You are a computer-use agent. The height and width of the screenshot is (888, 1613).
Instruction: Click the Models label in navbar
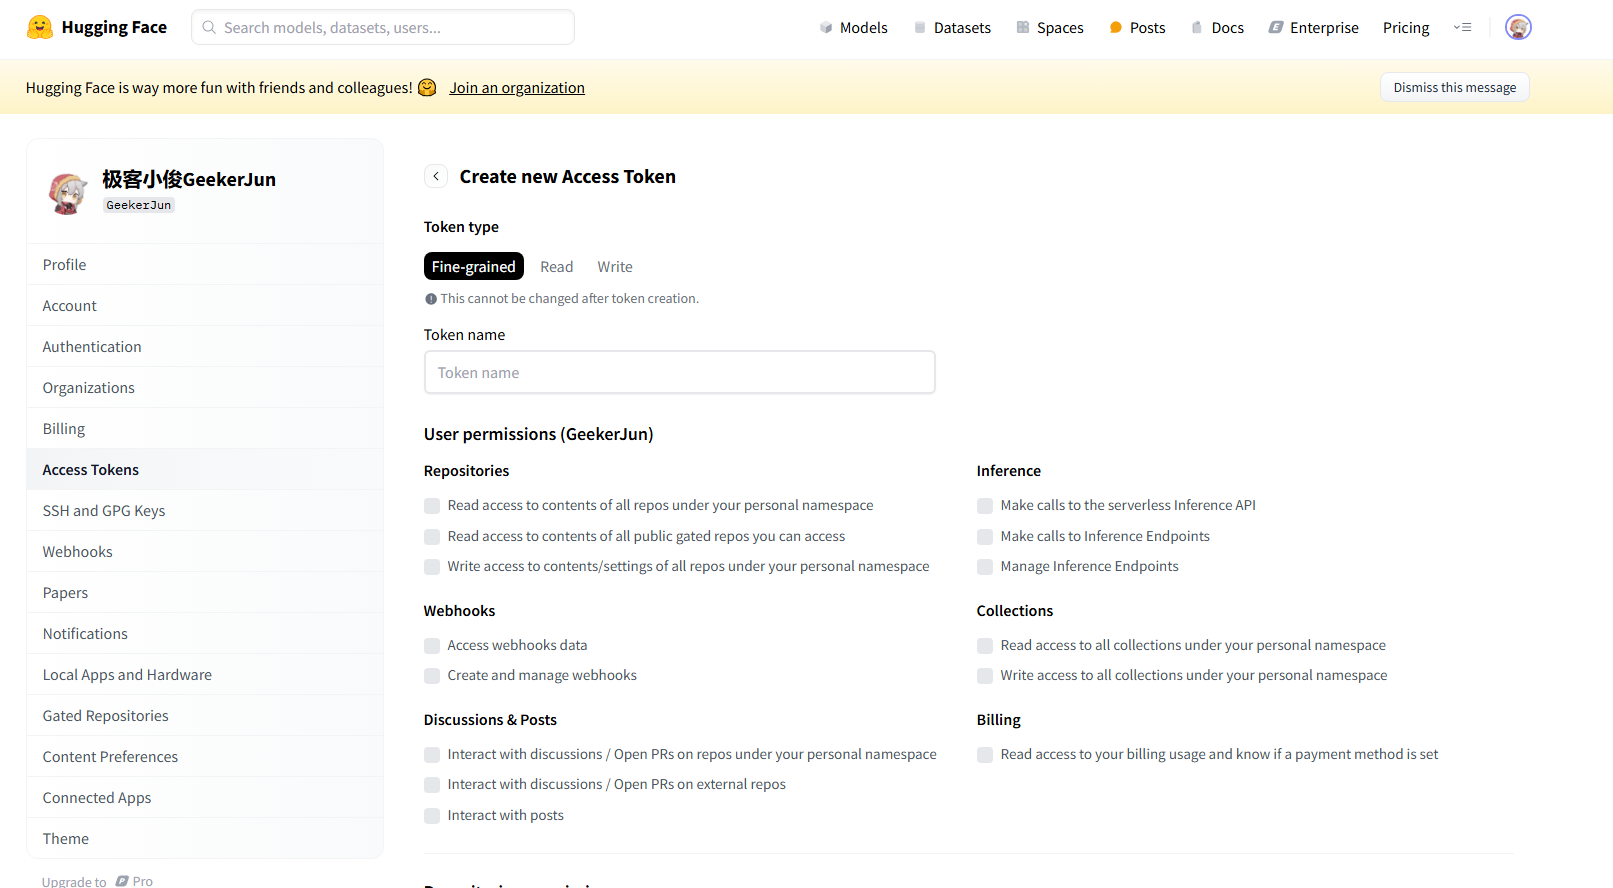pos(864,27)
